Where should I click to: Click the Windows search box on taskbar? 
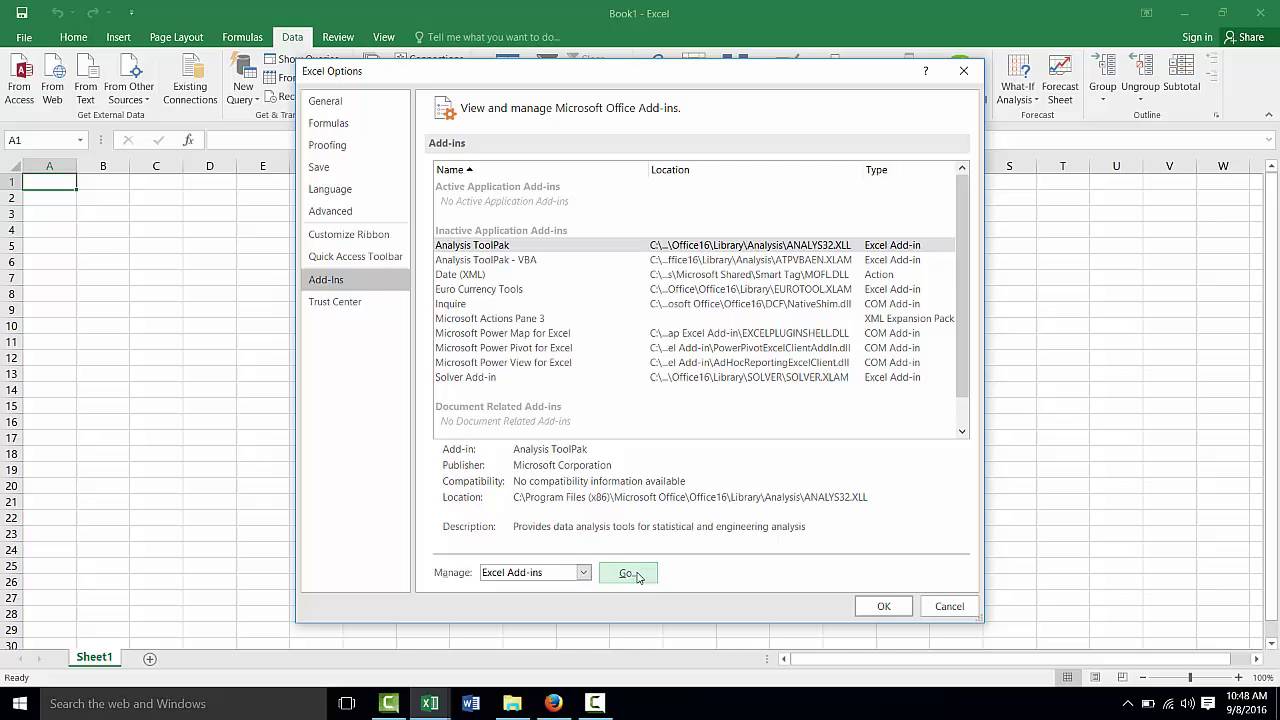click(184, 703)
